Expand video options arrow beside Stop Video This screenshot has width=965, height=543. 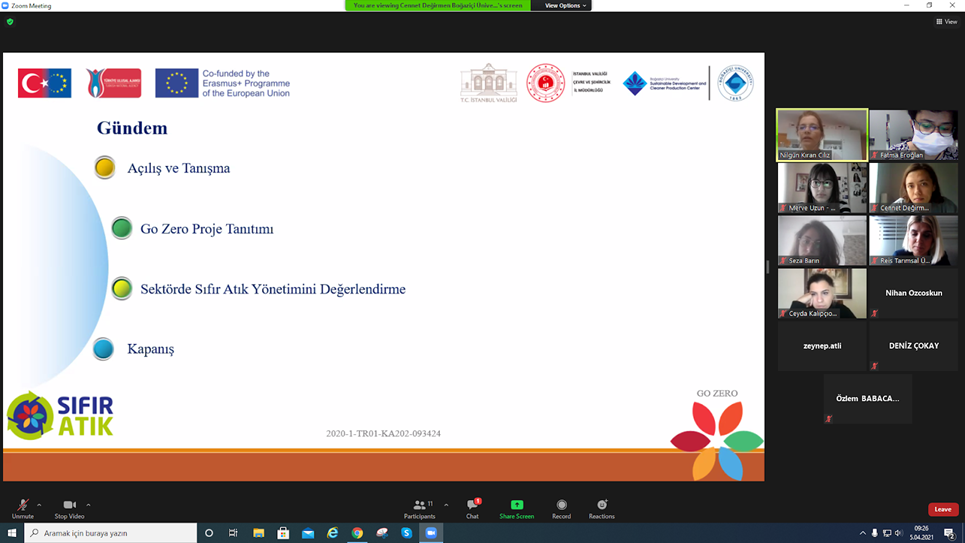coord(88,505)
